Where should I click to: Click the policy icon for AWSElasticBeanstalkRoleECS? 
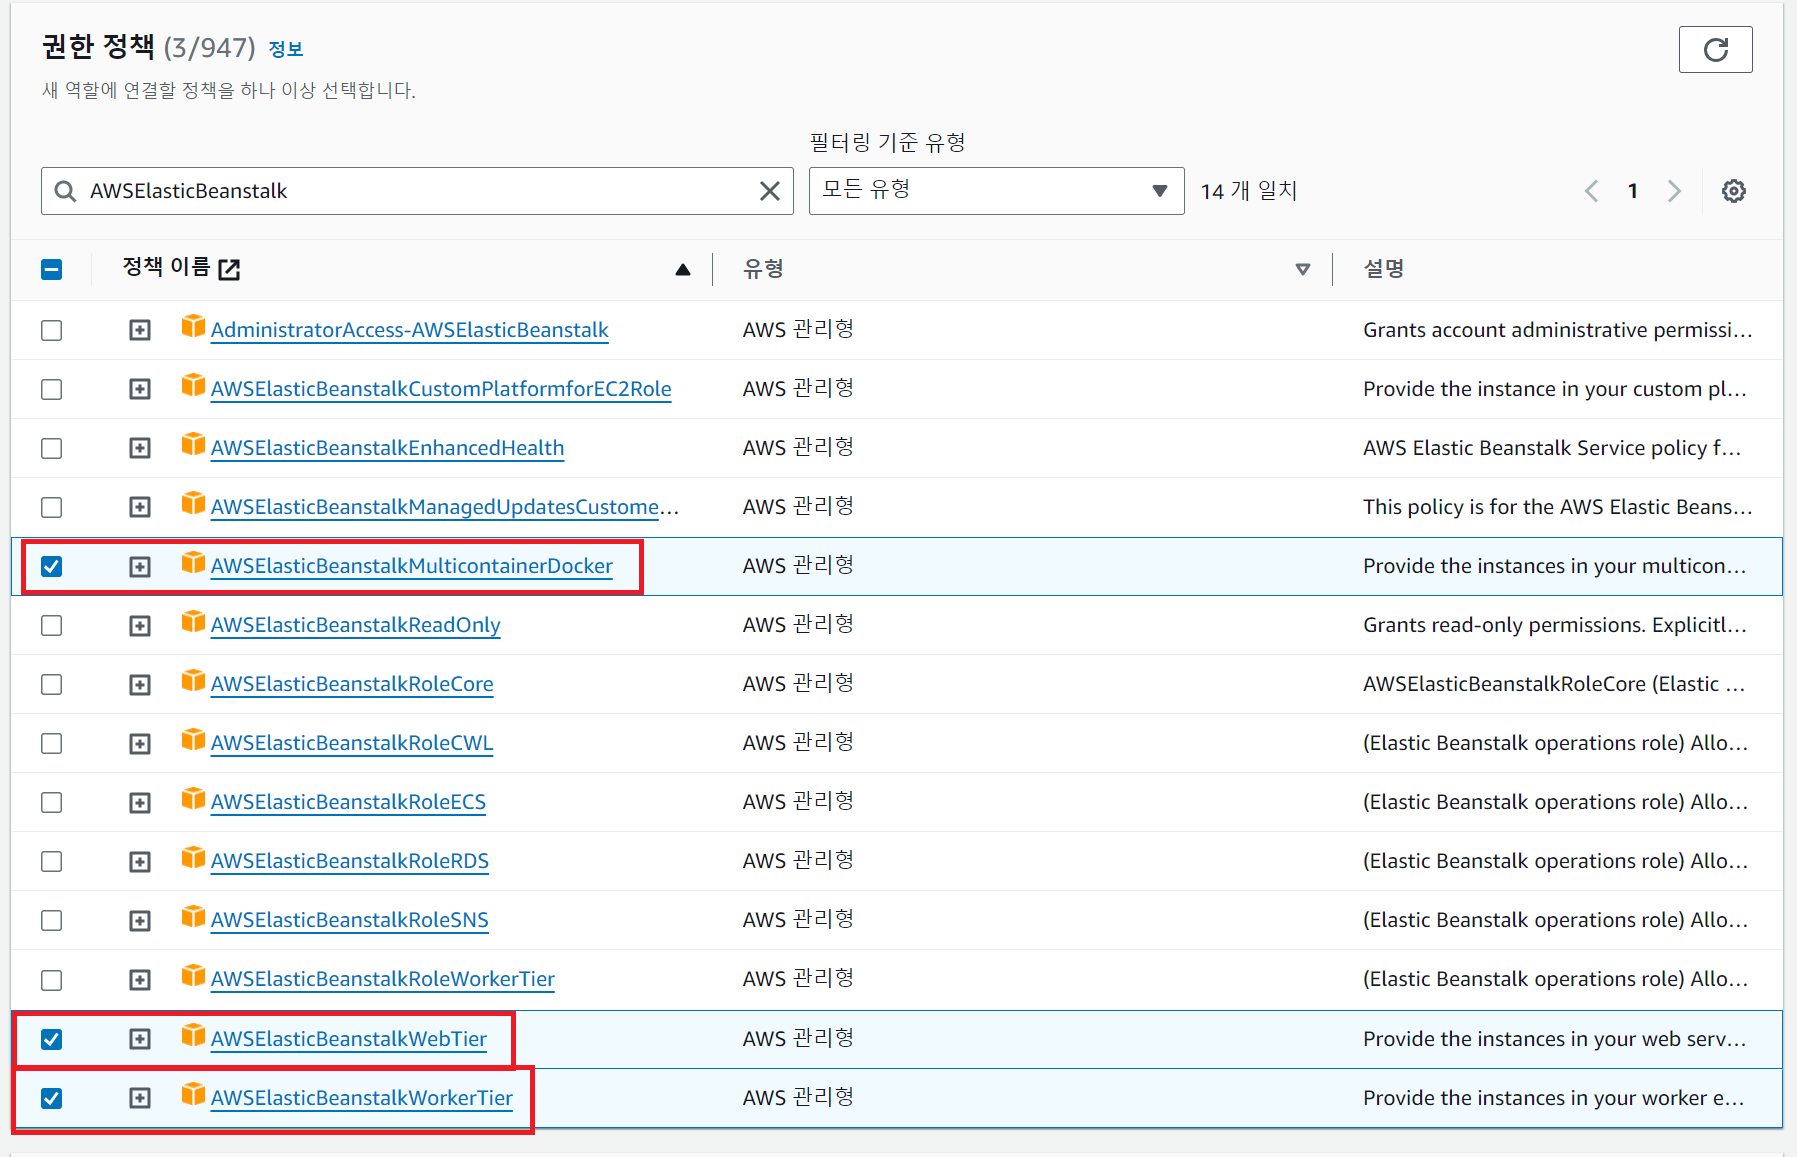193,800
